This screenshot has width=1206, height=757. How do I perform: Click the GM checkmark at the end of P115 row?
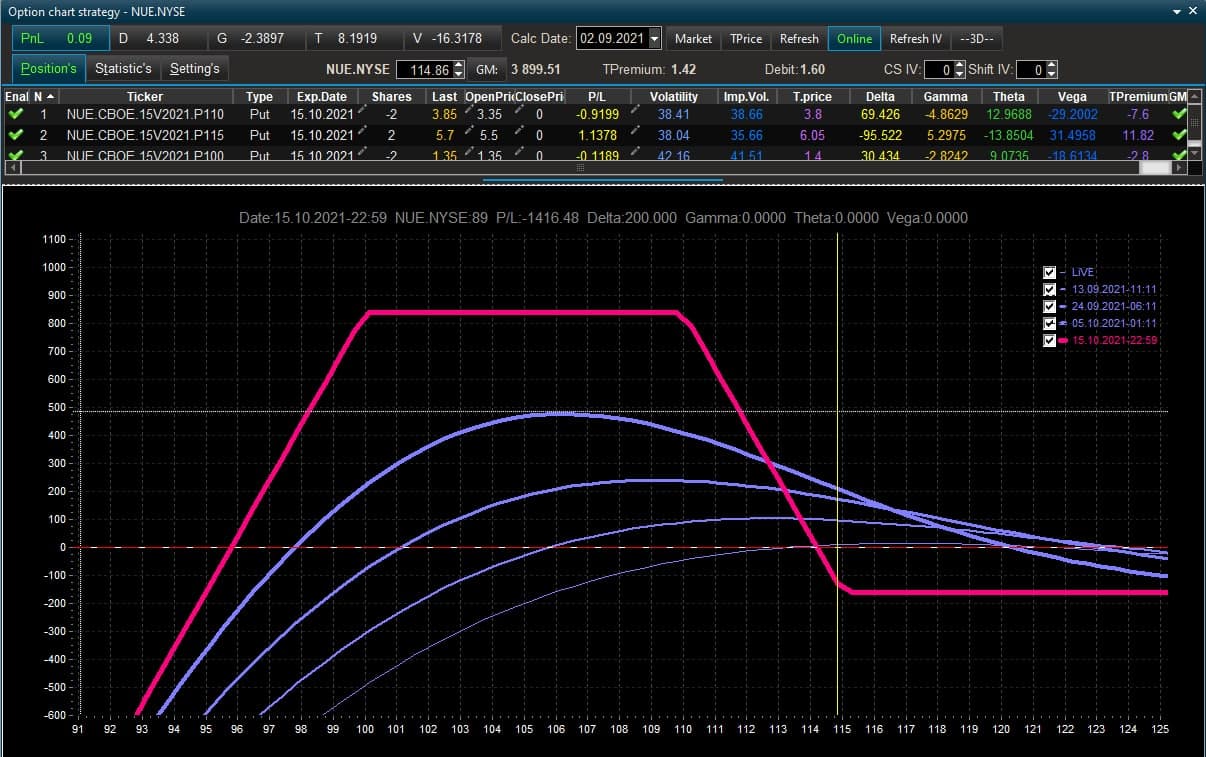pos(1179,135)
